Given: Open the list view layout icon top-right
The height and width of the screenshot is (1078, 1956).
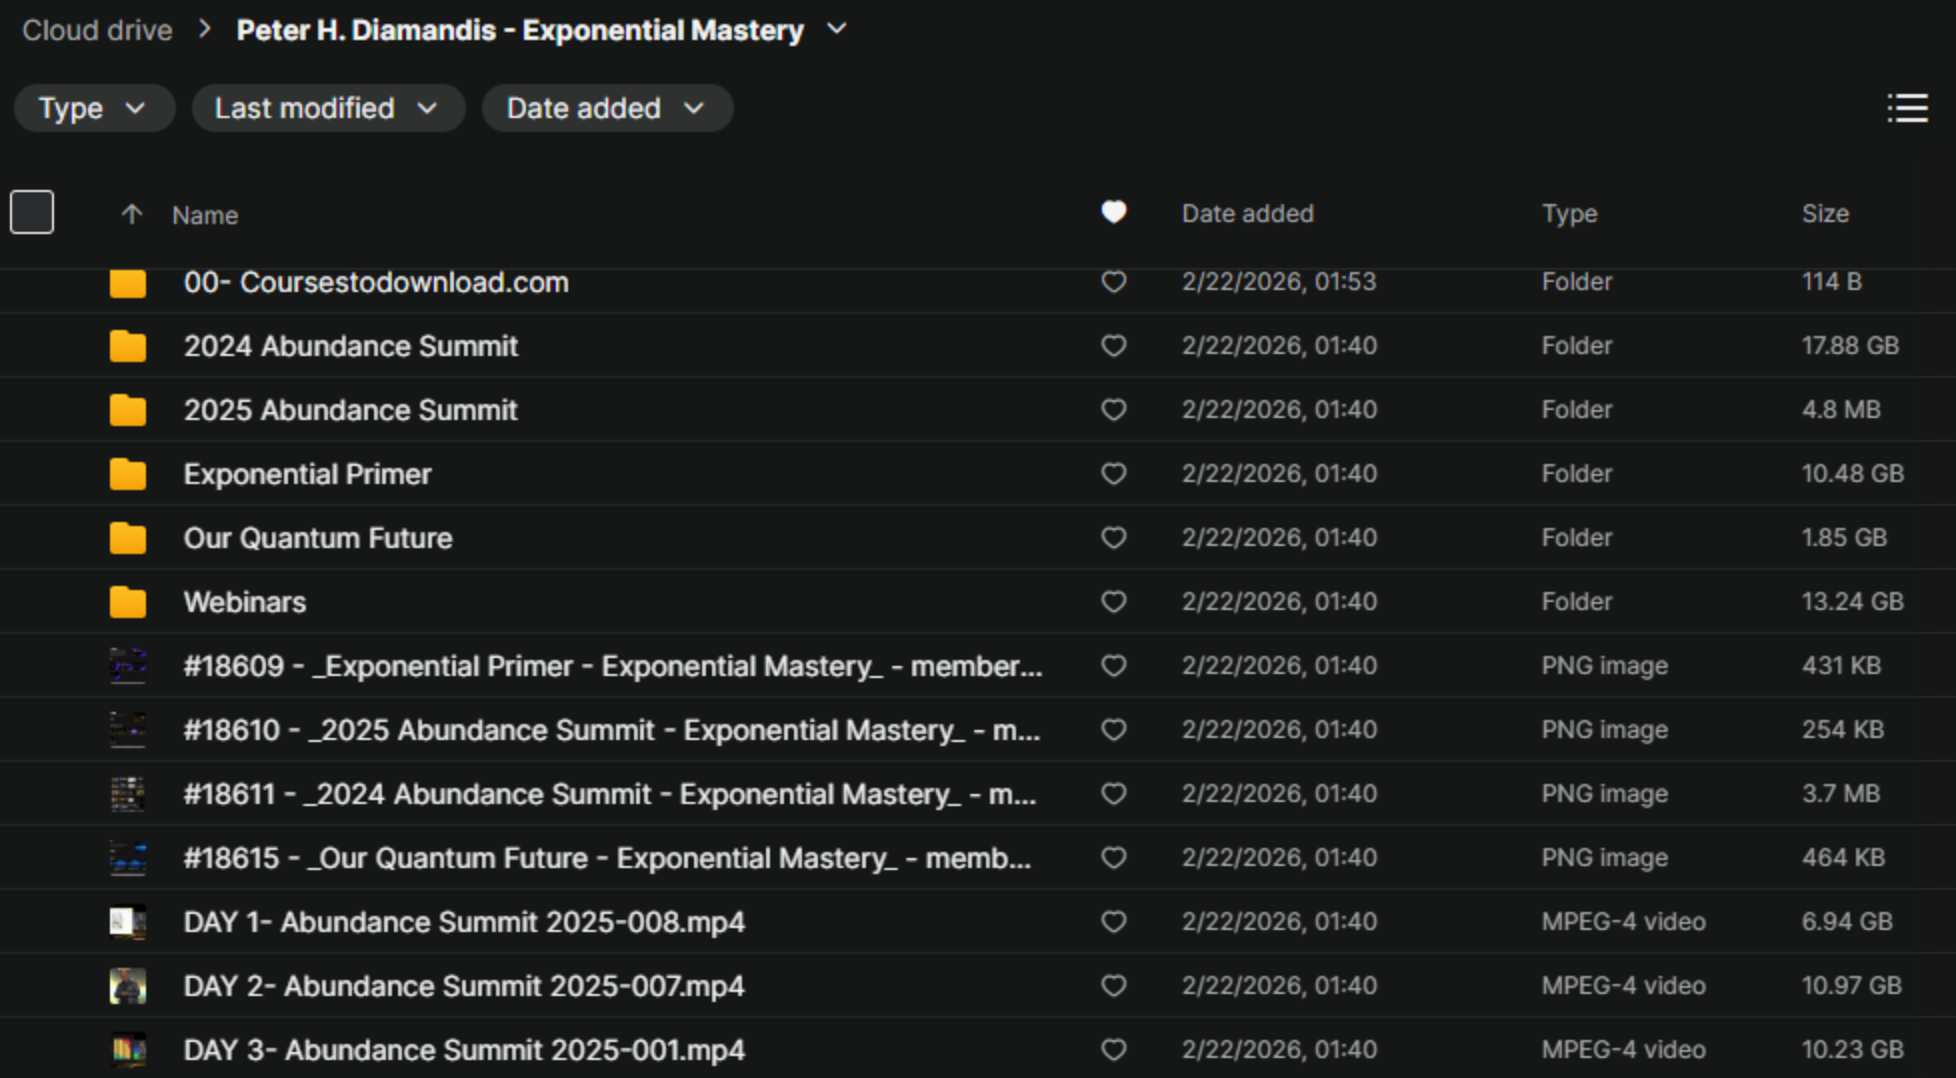Looking at the screenshot, I should pos(1908,108).
